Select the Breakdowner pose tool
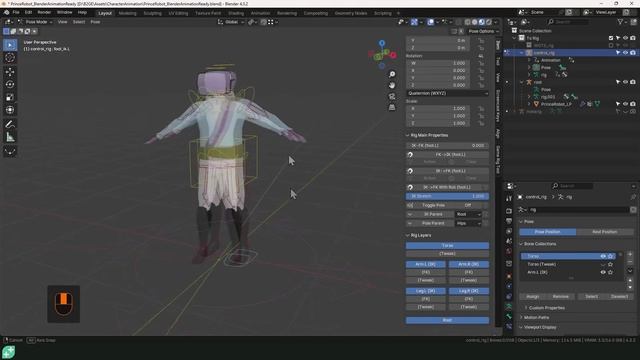Screen dimensions: 640x360 (10, 151)
